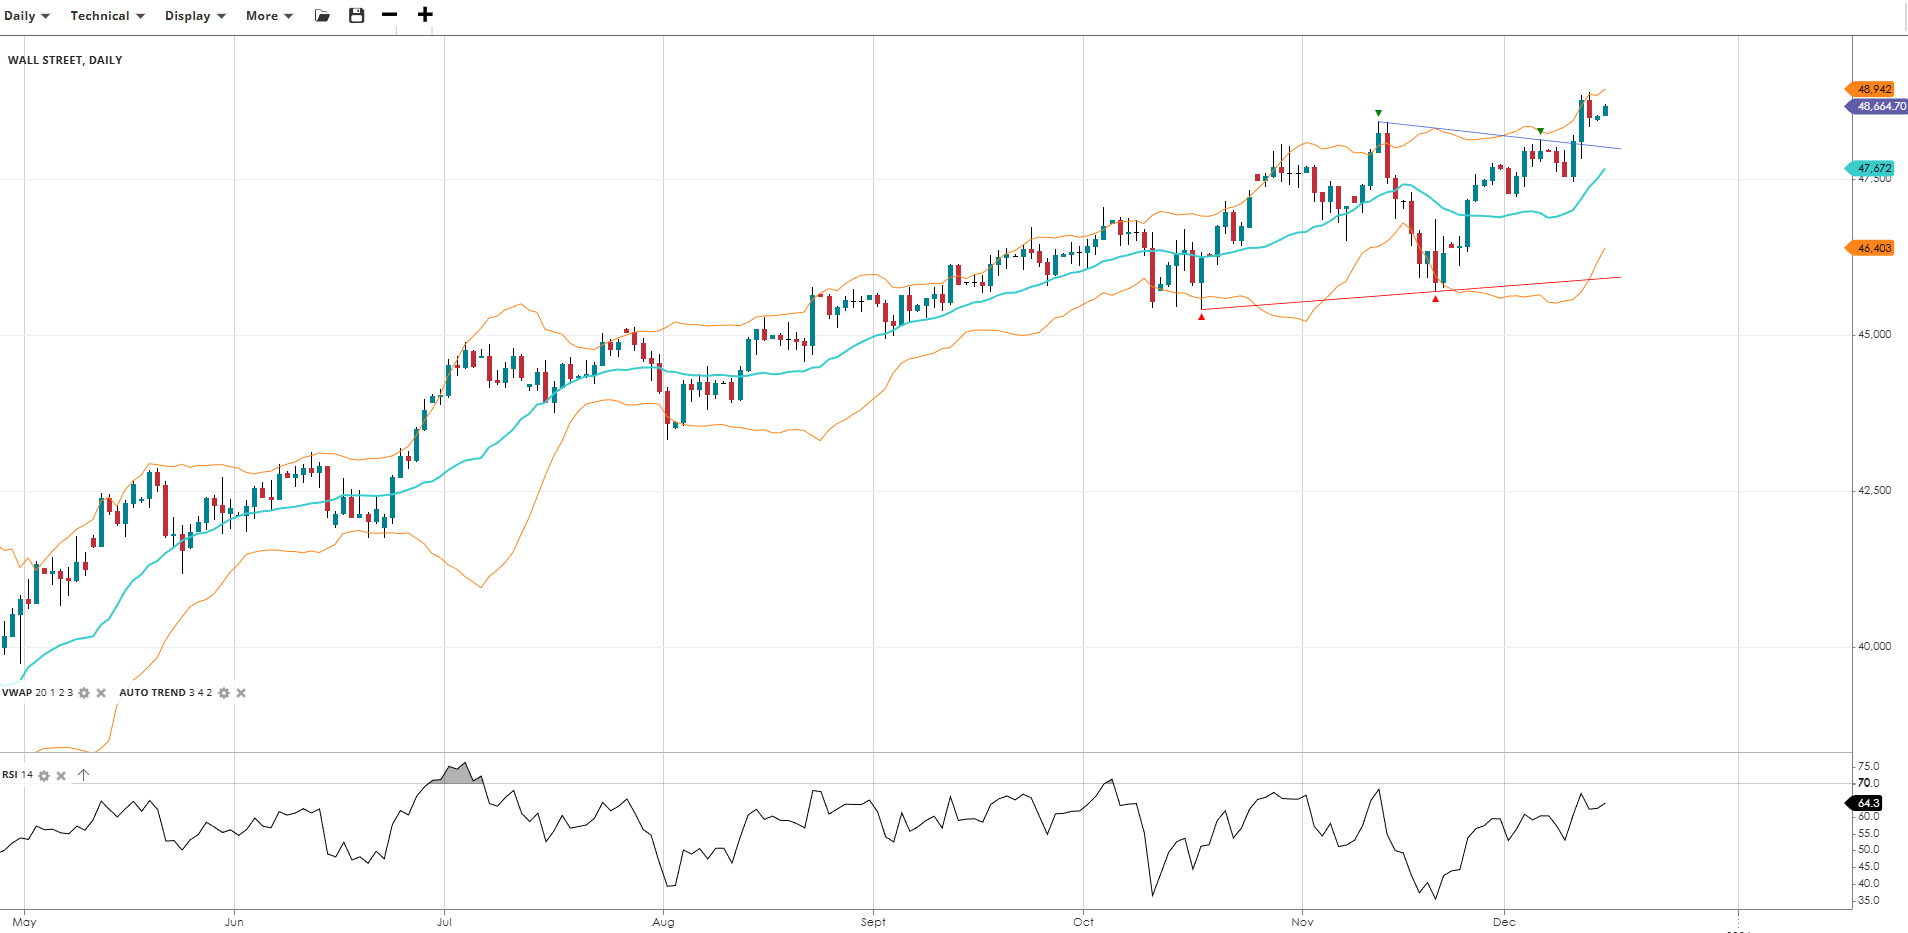Expand the Daily timeframe dropdown

click(x=27, y=16)
